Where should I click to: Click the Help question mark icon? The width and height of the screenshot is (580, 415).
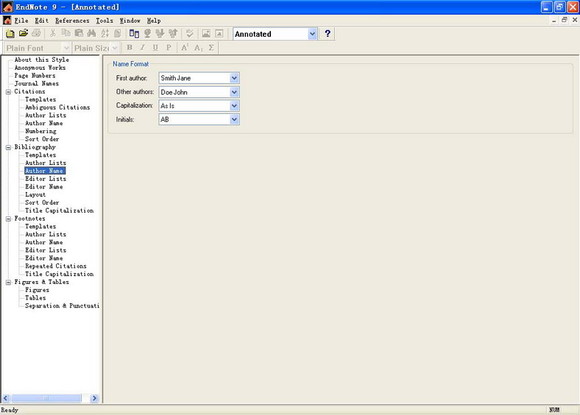(x=327, y=34)
